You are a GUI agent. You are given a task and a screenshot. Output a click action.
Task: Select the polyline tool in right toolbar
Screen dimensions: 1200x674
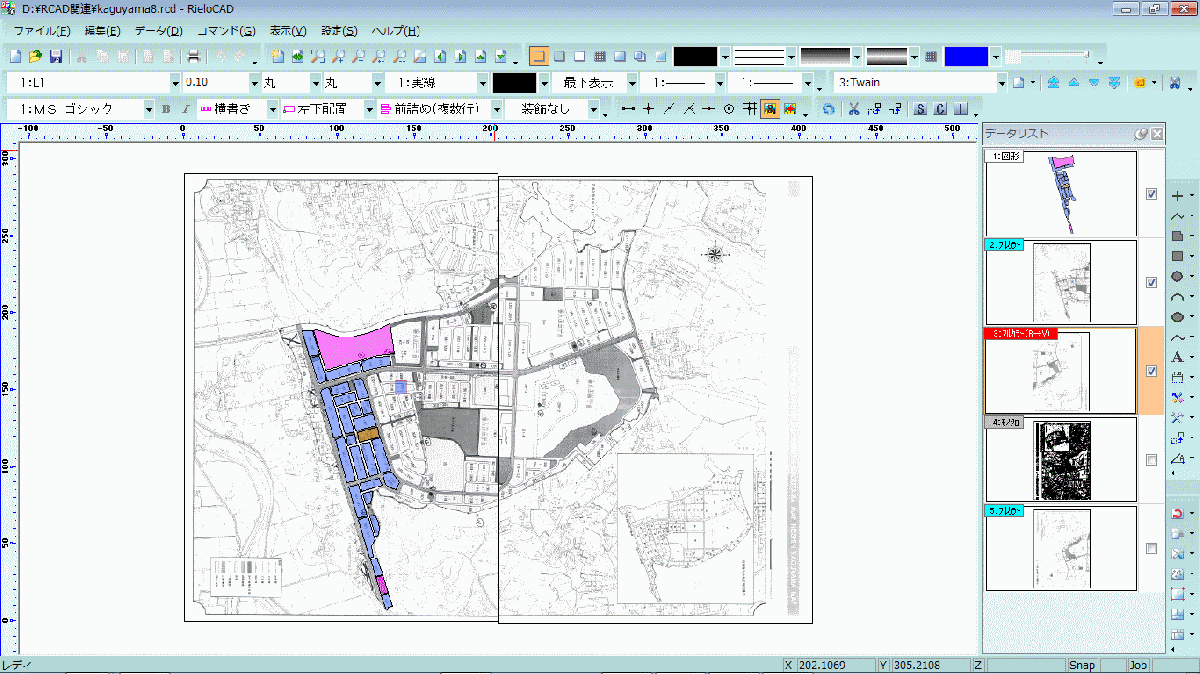1178,215
